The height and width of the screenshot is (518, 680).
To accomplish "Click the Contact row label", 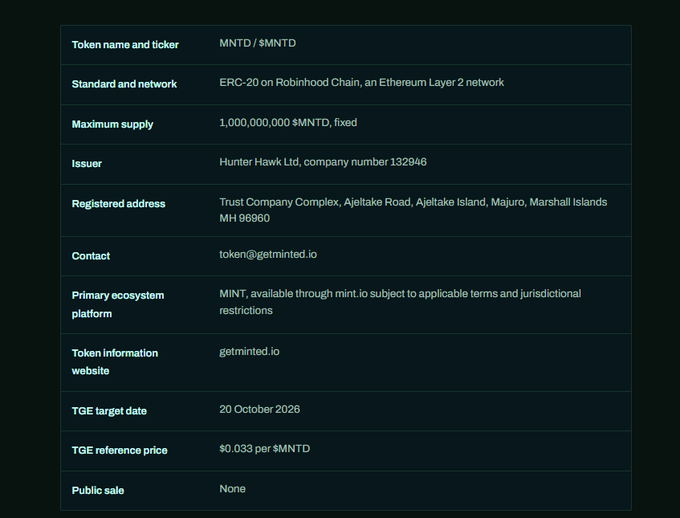I will click(x=91, y=256).
